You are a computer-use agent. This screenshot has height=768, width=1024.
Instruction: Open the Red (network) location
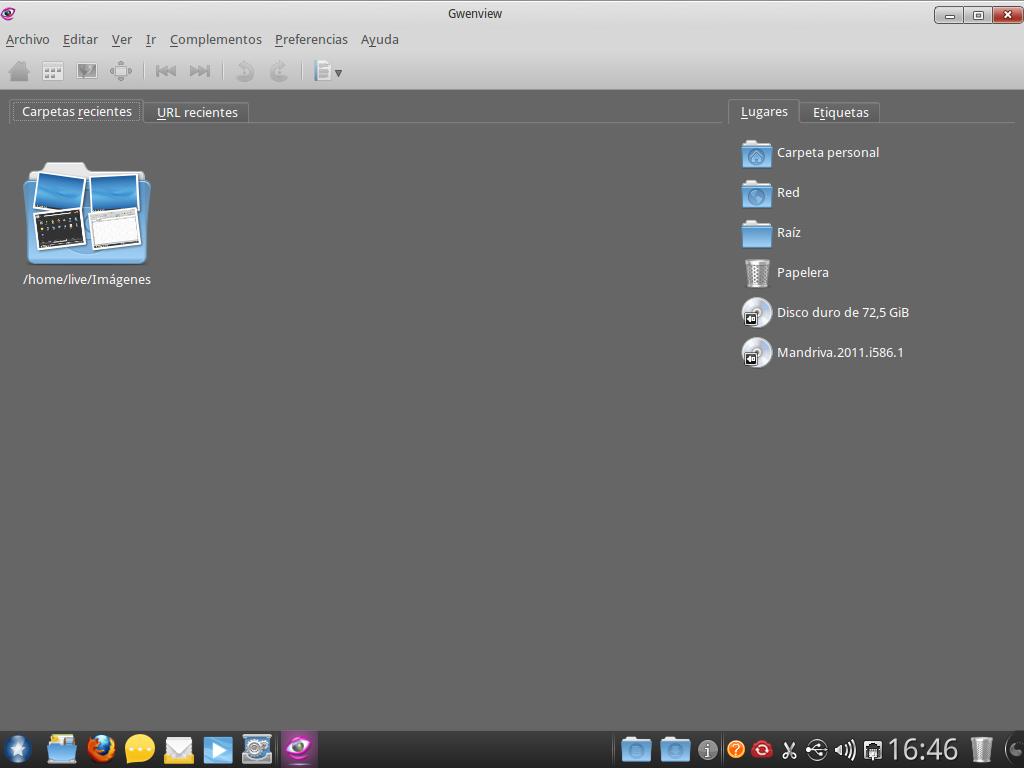788,192
